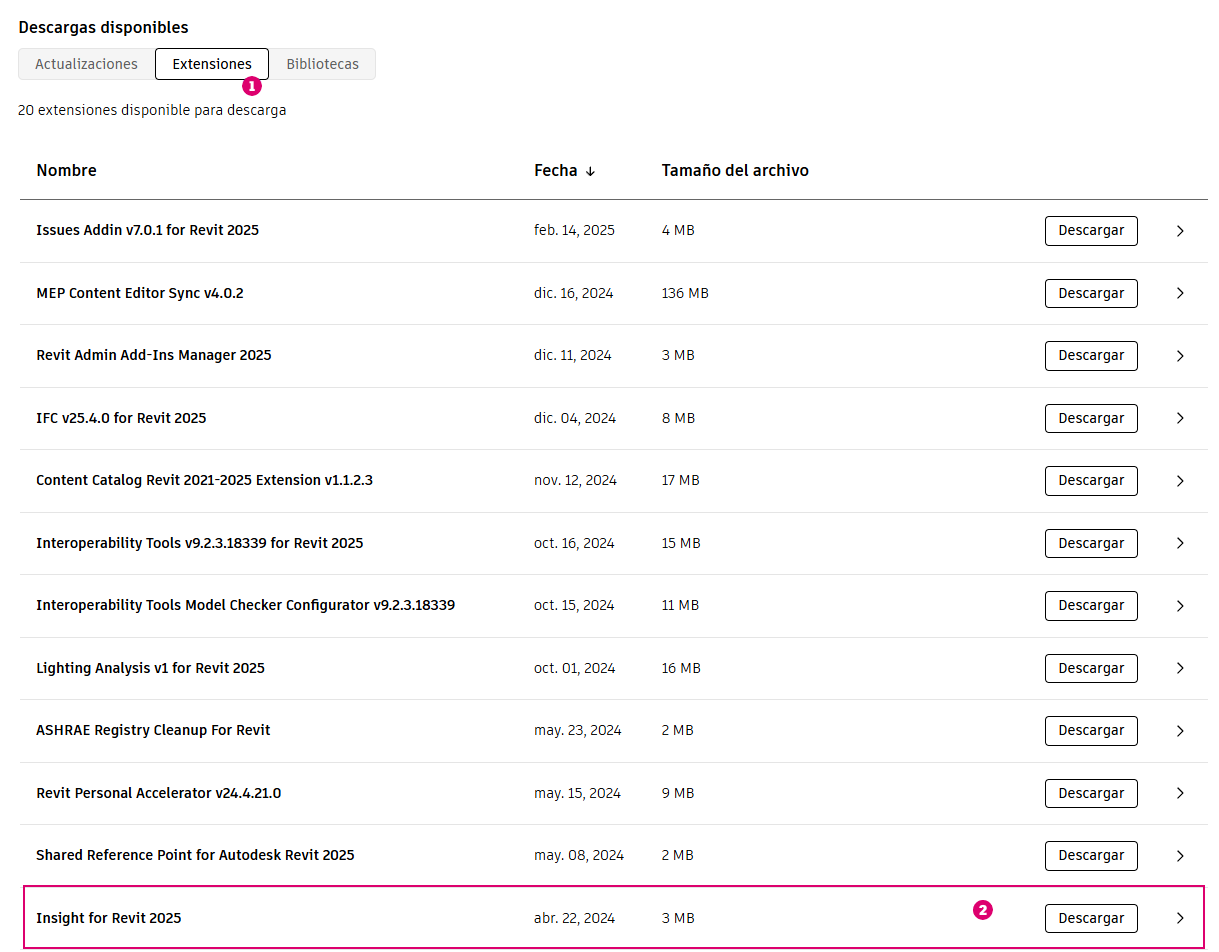1219x952 pixels.
Task: Click the 17 MB file size
Action: point(680,481)
